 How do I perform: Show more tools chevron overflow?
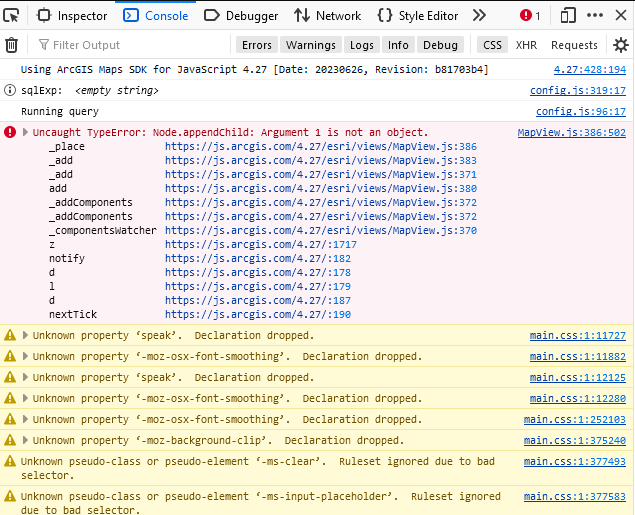pos(479,16)
